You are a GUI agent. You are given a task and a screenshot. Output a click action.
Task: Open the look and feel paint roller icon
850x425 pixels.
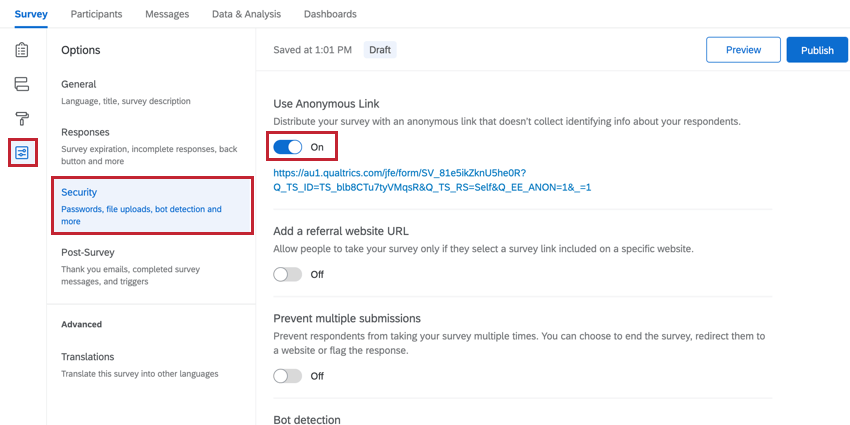pos(22,118)
